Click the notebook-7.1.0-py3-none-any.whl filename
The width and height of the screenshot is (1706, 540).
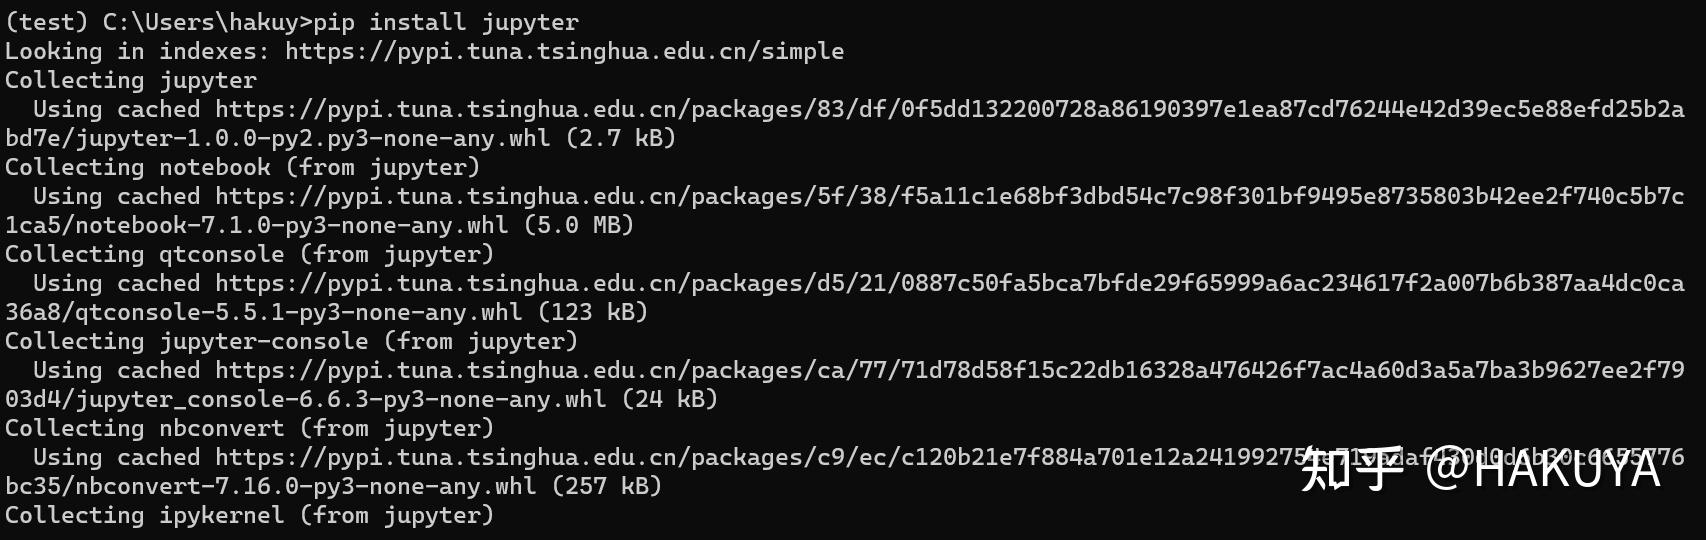coord(291,225)
